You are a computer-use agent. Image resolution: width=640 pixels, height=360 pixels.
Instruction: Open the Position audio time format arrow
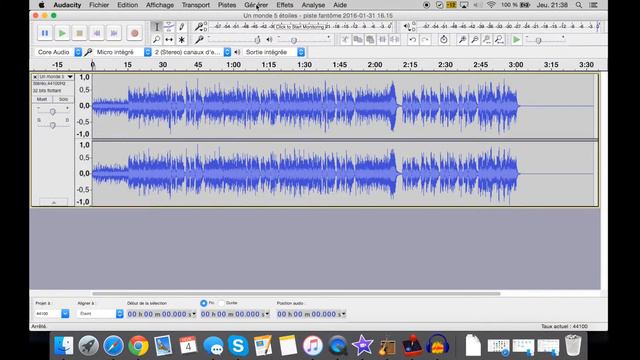[344, 314]
